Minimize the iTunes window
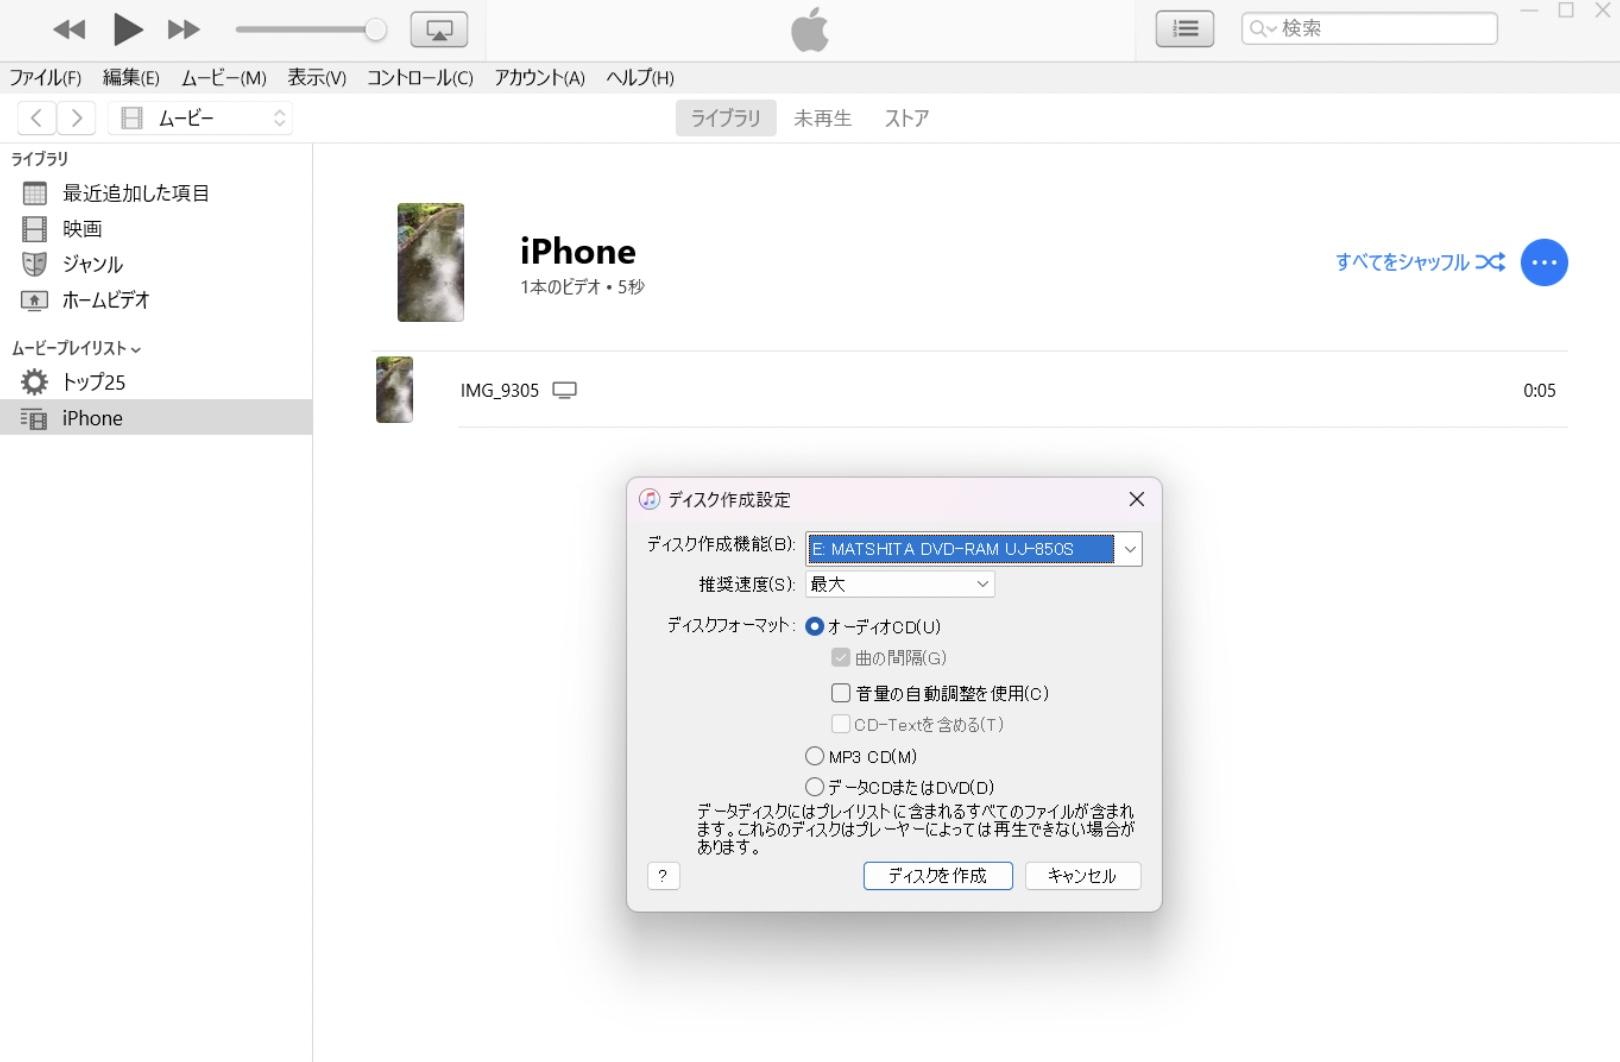The image size is (1620, 1062). [1528, 10]
